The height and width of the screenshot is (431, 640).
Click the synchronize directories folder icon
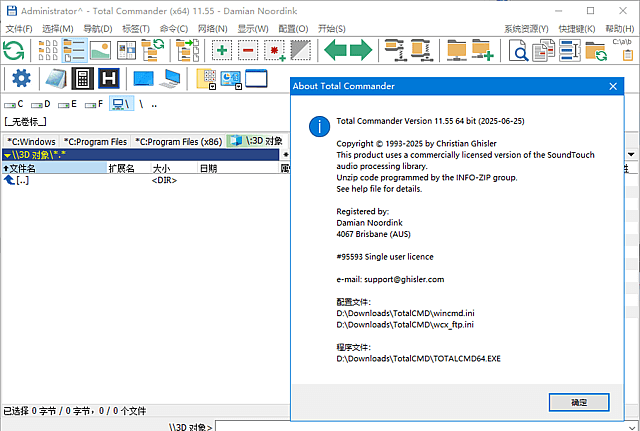[596, 51]
